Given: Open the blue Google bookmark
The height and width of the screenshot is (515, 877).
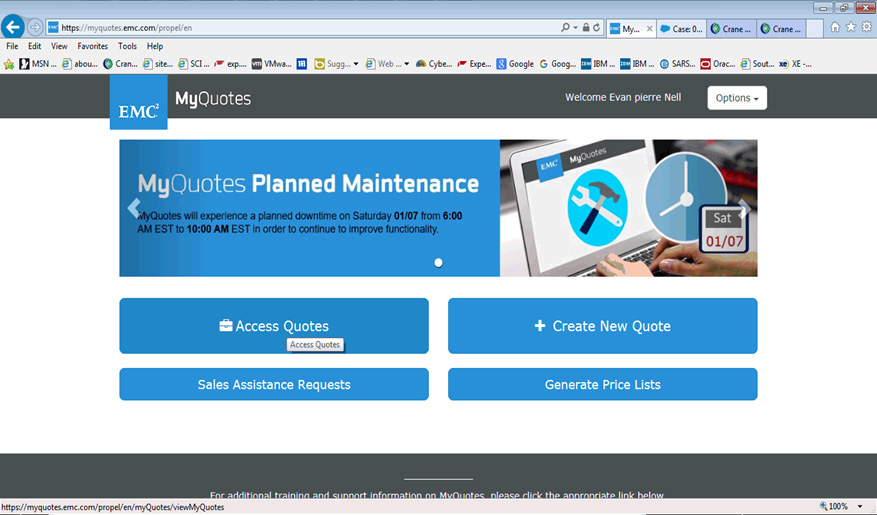Looking at the screenshot, I should [515, 64].
